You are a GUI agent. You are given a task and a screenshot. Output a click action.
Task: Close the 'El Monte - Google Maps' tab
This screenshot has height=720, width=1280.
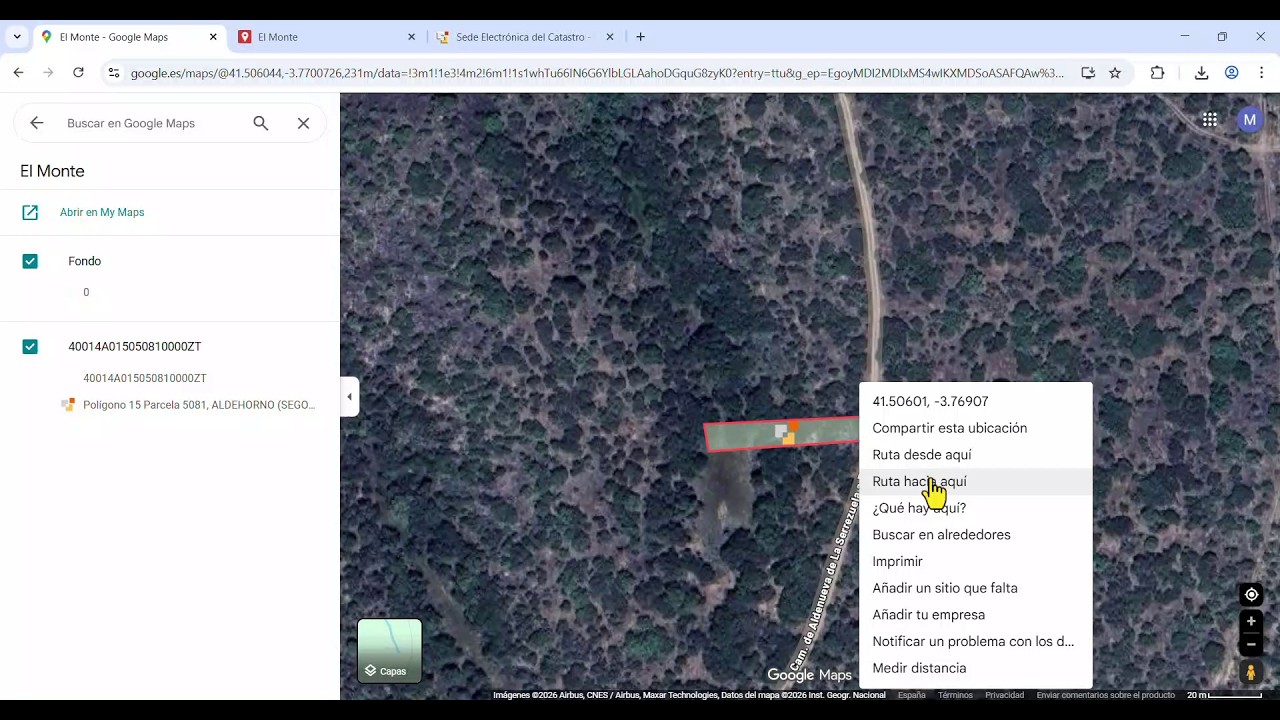[x=213, y=37]
